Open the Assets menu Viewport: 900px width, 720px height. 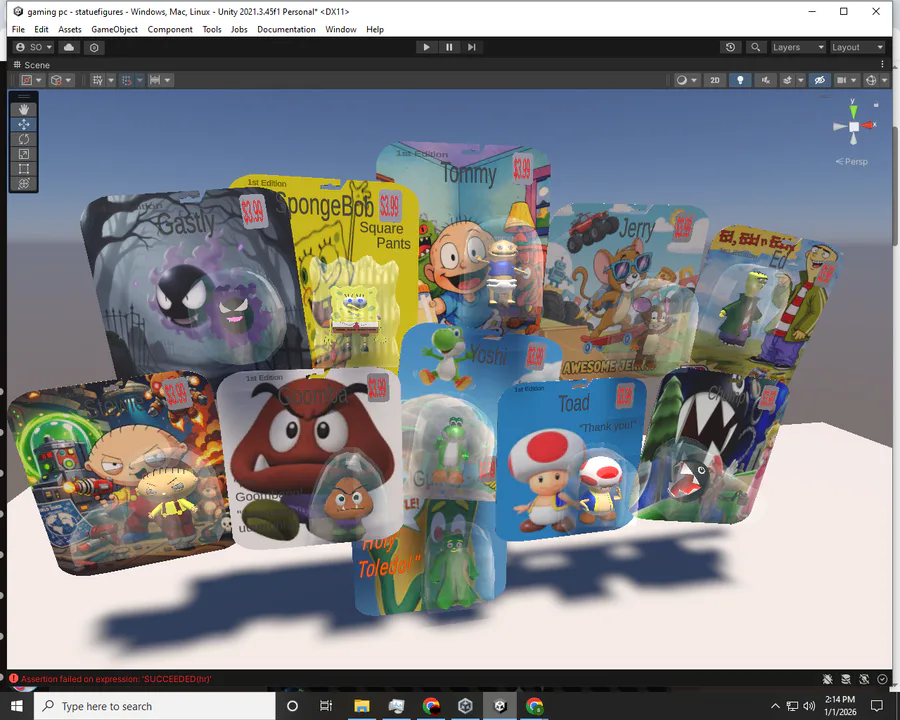69,29
